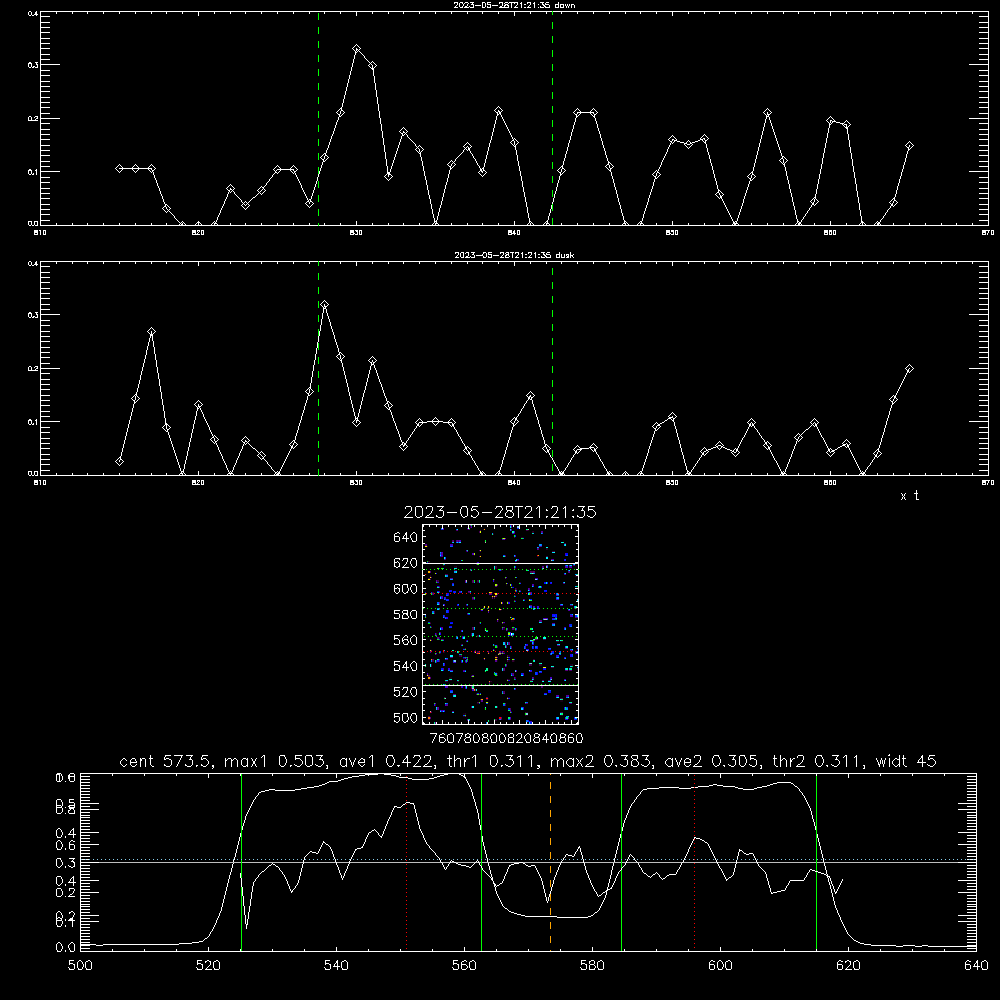Viewport: 1000px width, 1000px height.
Task: Select the highest diamond marker in the dawn plot
Action: click(x=357, y=48)
